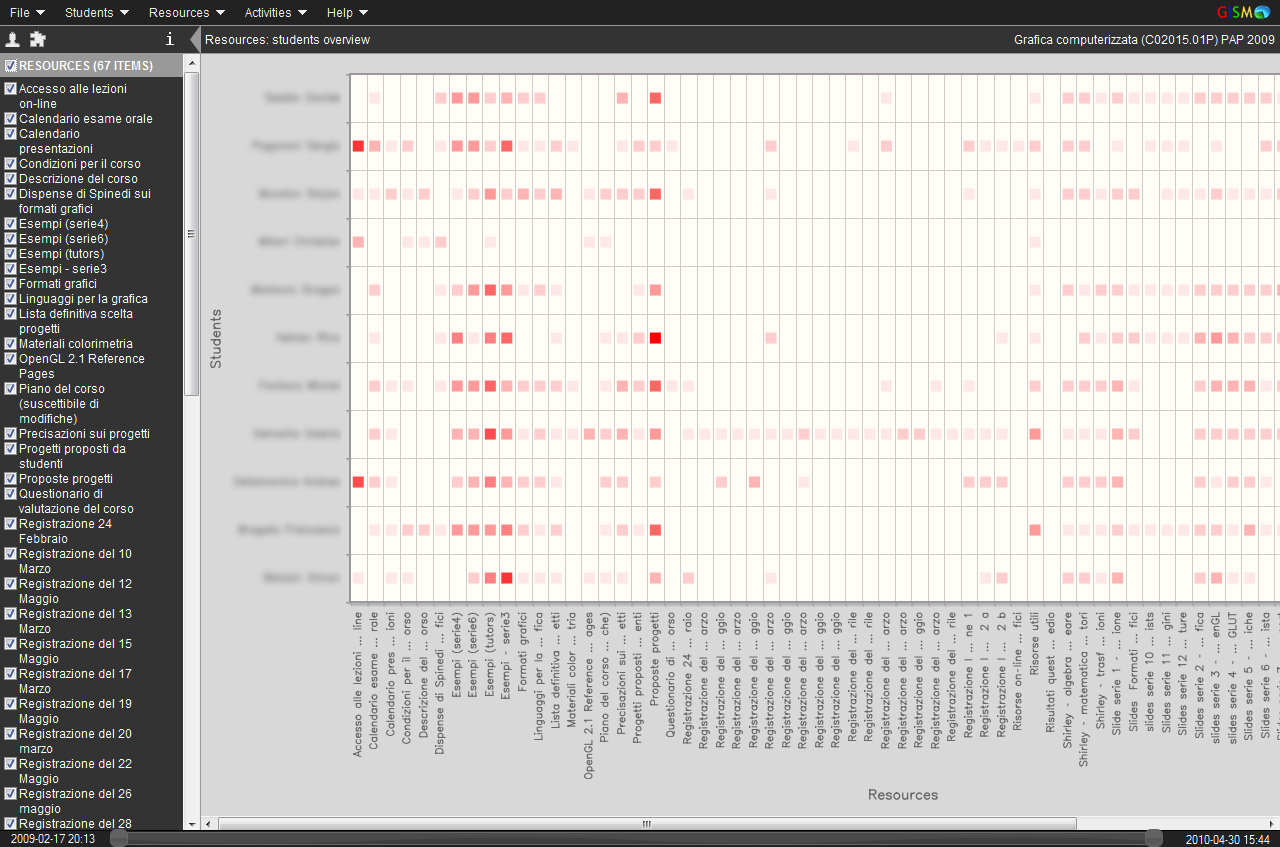Toggle the "Calendario esame orale" checkbox
Viewport: 1280px width, 847px height.
(x=9, y=119)
